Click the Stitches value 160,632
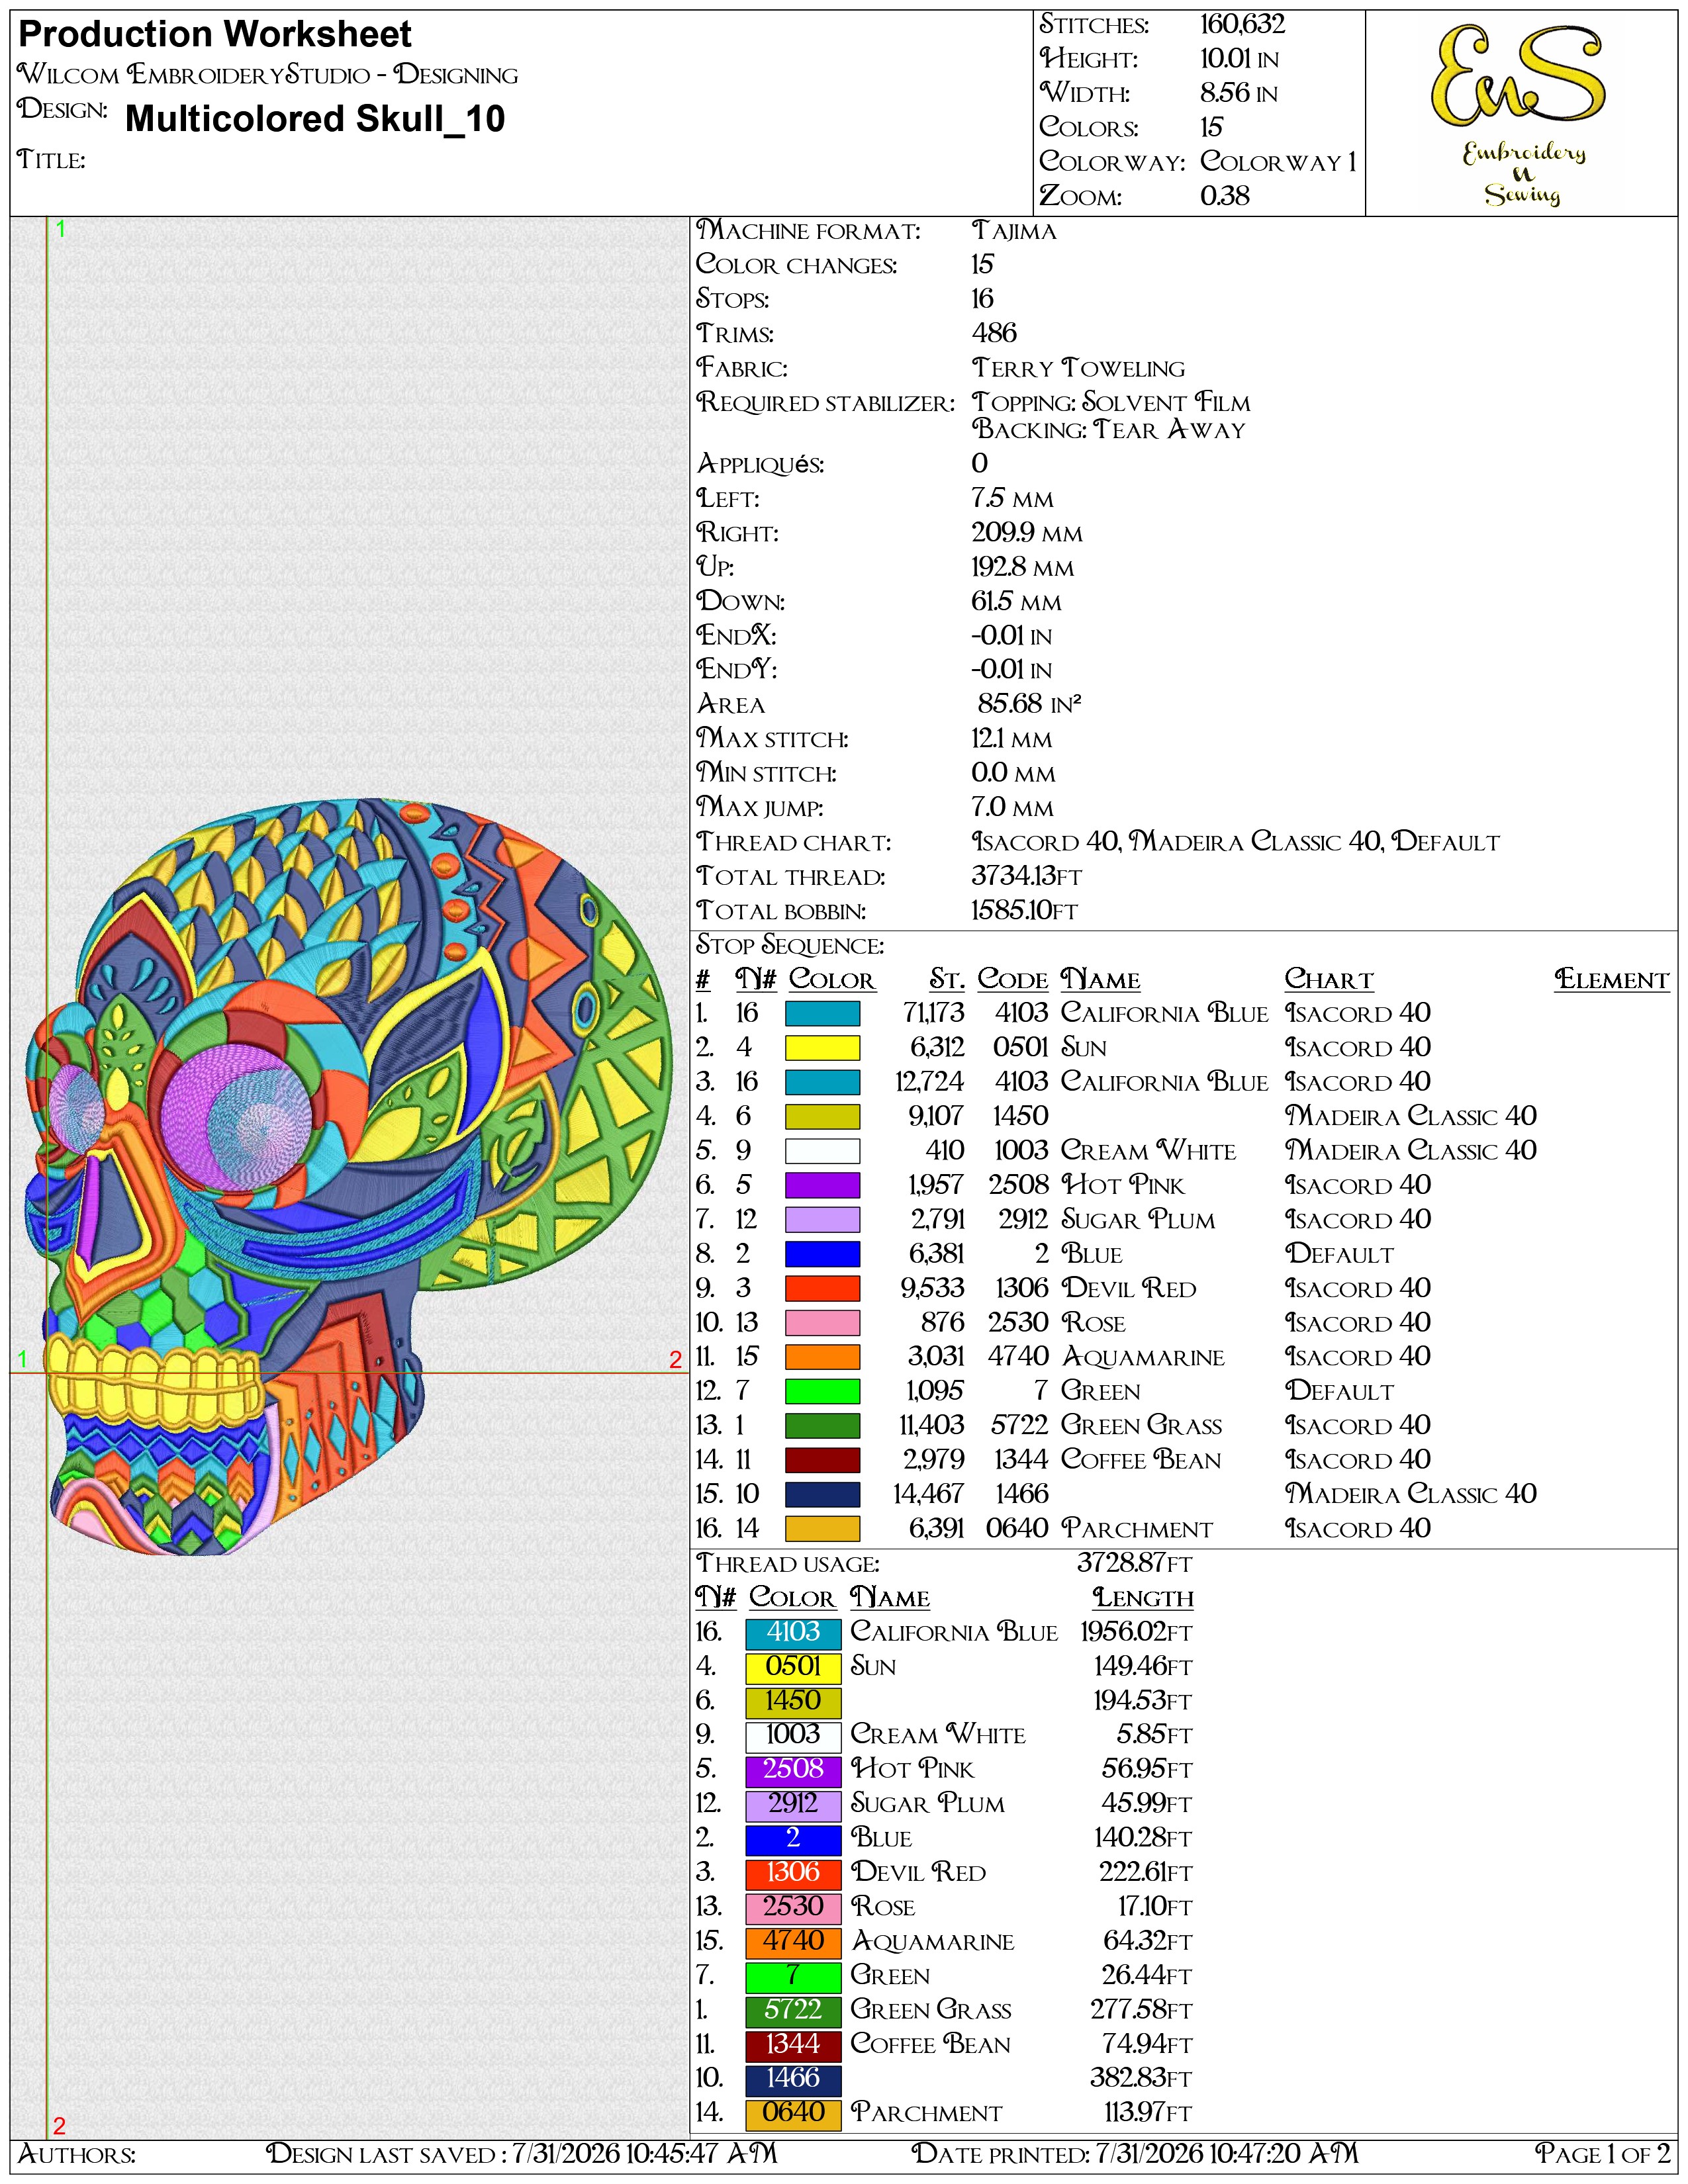 (x=1242, y=24)
